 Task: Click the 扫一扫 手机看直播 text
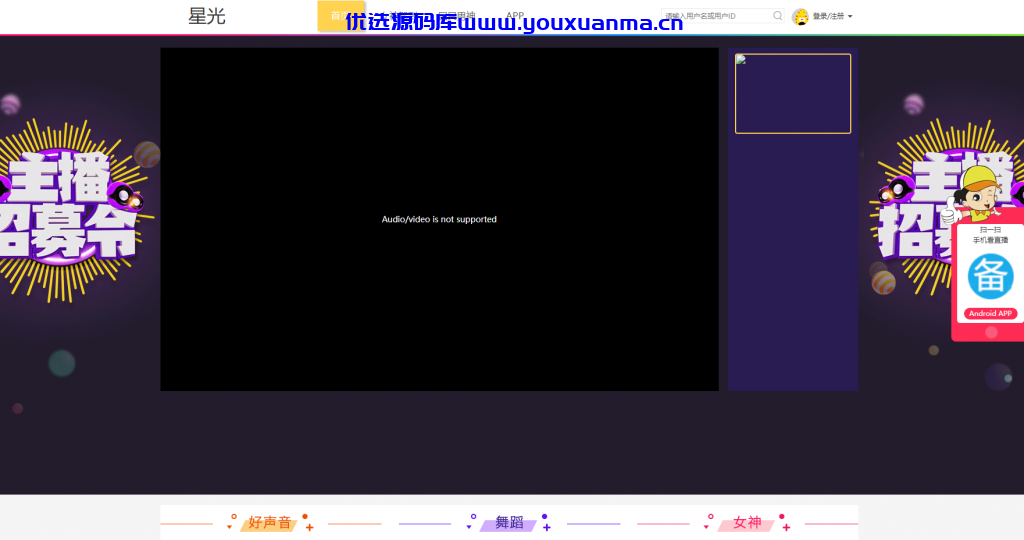(990, 235)
